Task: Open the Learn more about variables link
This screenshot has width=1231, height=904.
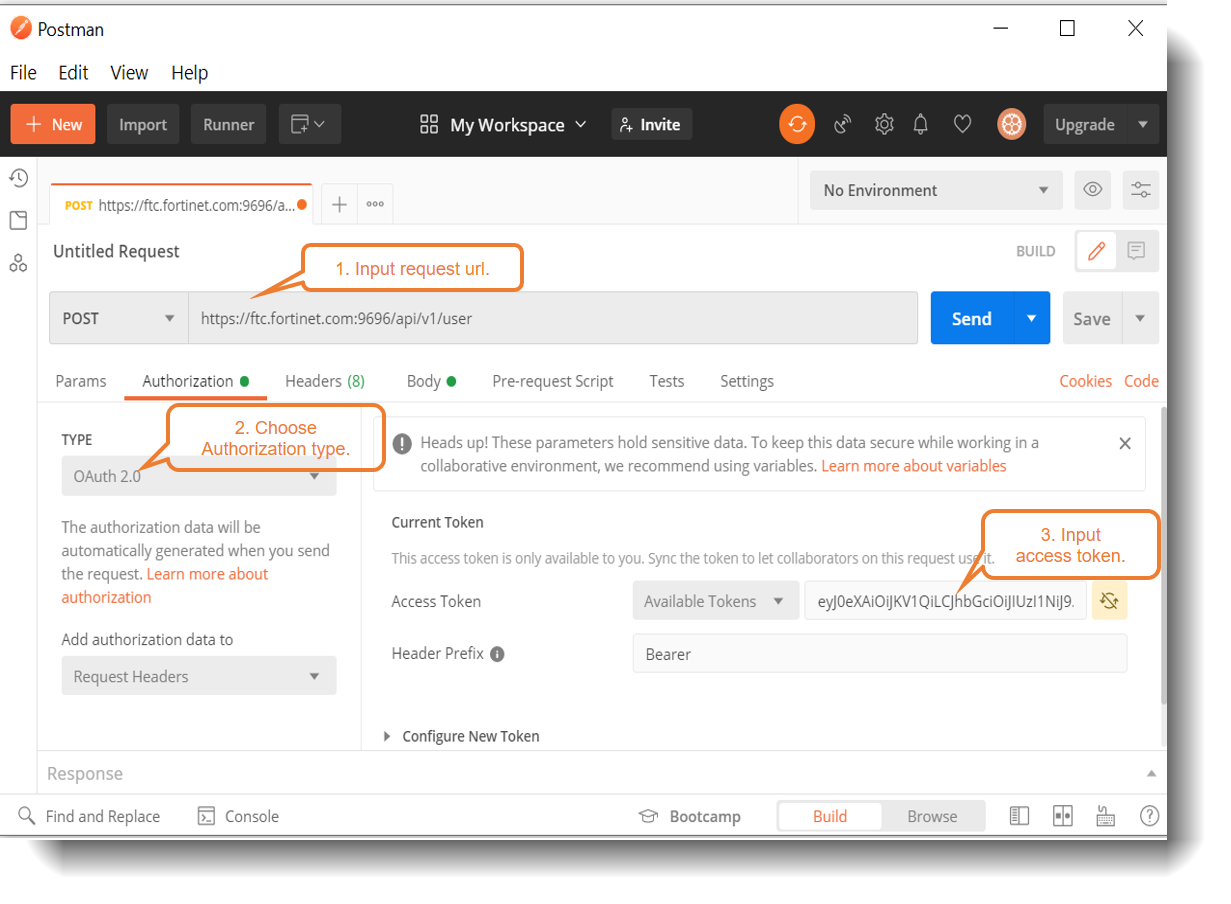Action: tap(913, 465)
